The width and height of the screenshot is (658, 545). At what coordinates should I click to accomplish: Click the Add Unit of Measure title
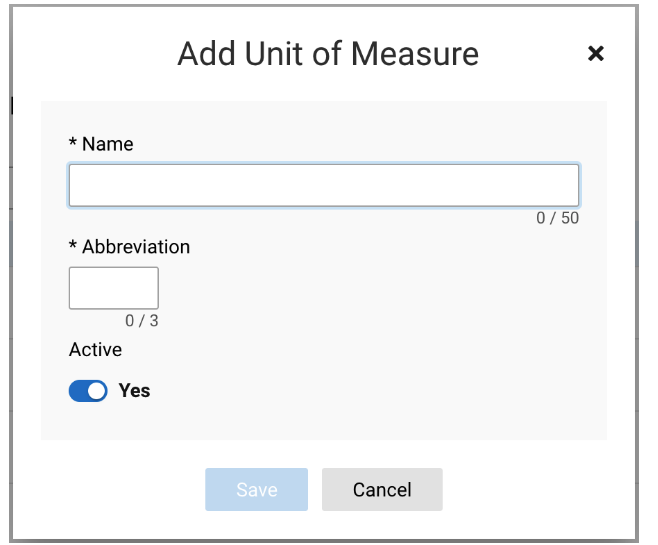(328, 54)
